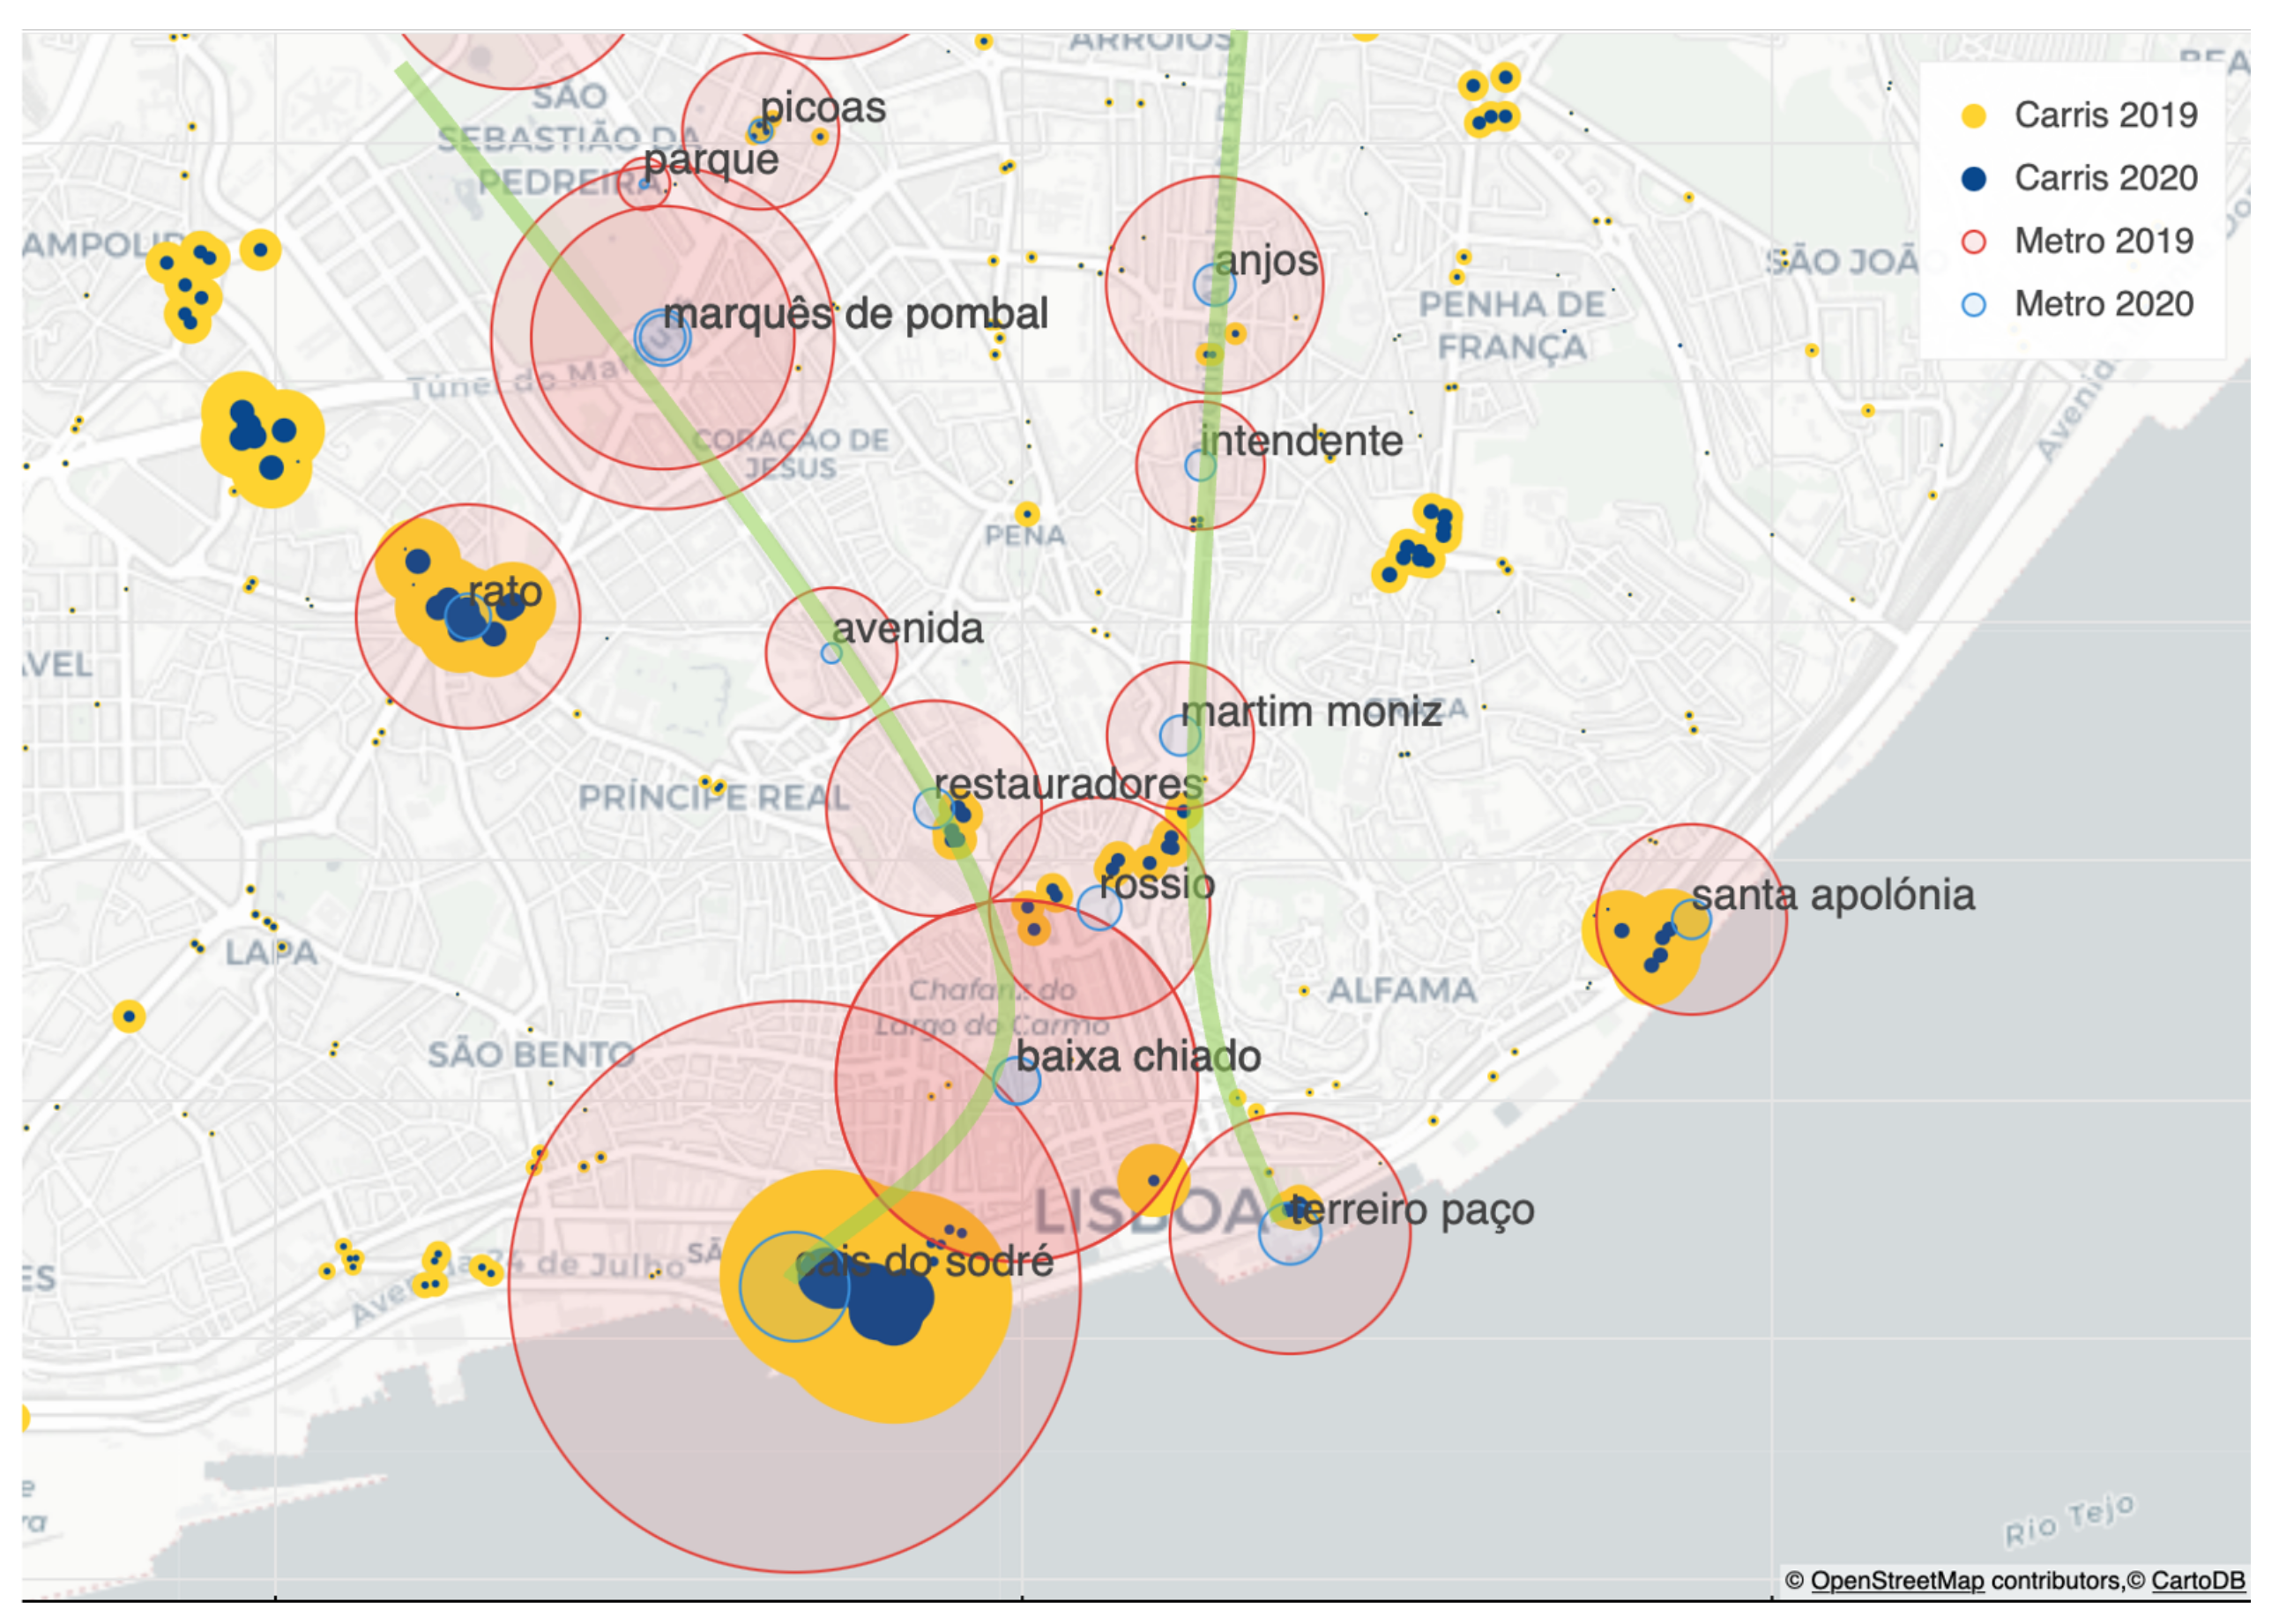
Task: Click the CORAÇÃO DE JESUS neighborhood label
Action: [790, 454]
